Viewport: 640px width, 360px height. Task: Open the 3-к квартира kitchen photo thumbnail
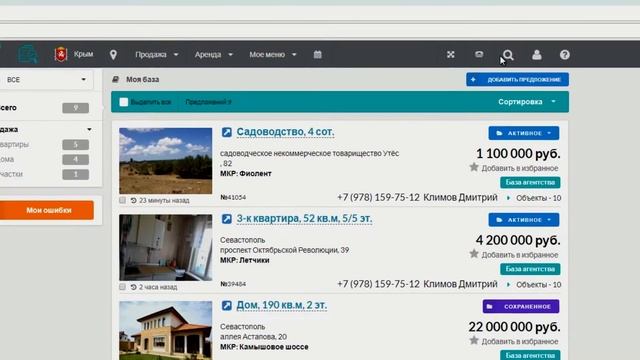(x=166, y=248)
